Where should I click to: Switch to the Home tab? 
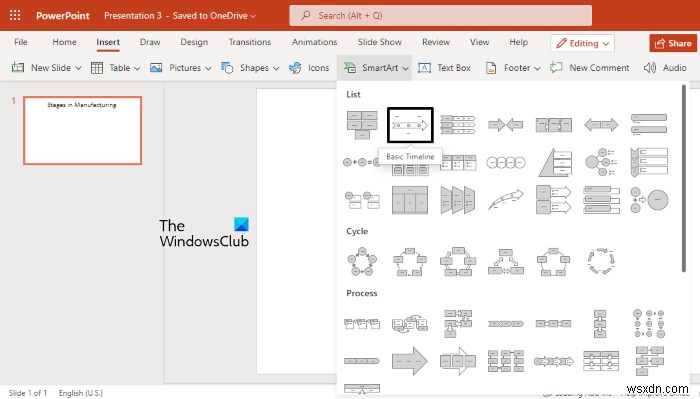[64, 42]
